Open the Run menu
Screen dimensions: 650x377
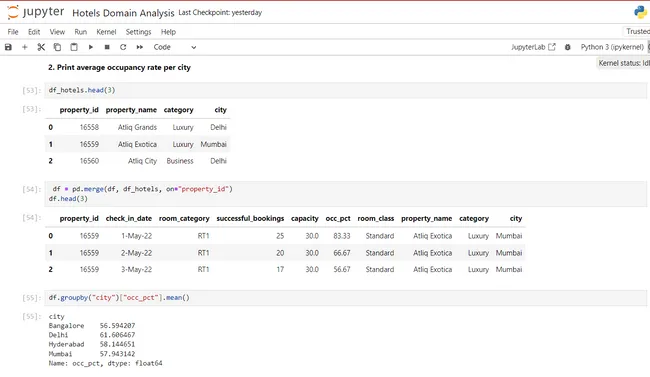click(x=80, y=32)
